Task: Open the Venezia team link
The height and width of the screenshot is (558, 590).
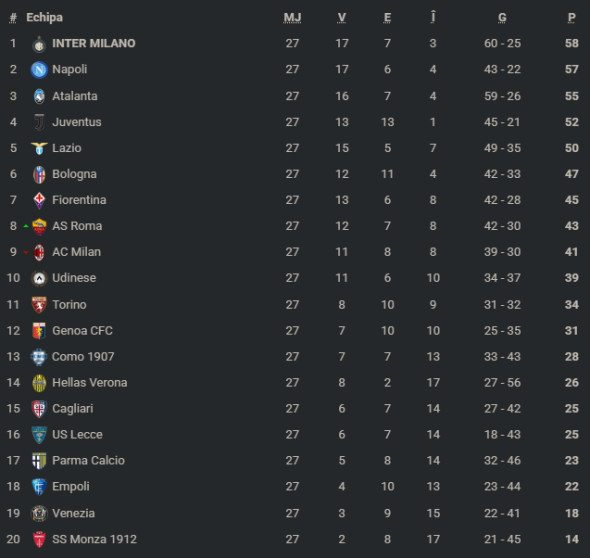Action: coord(73,513)
